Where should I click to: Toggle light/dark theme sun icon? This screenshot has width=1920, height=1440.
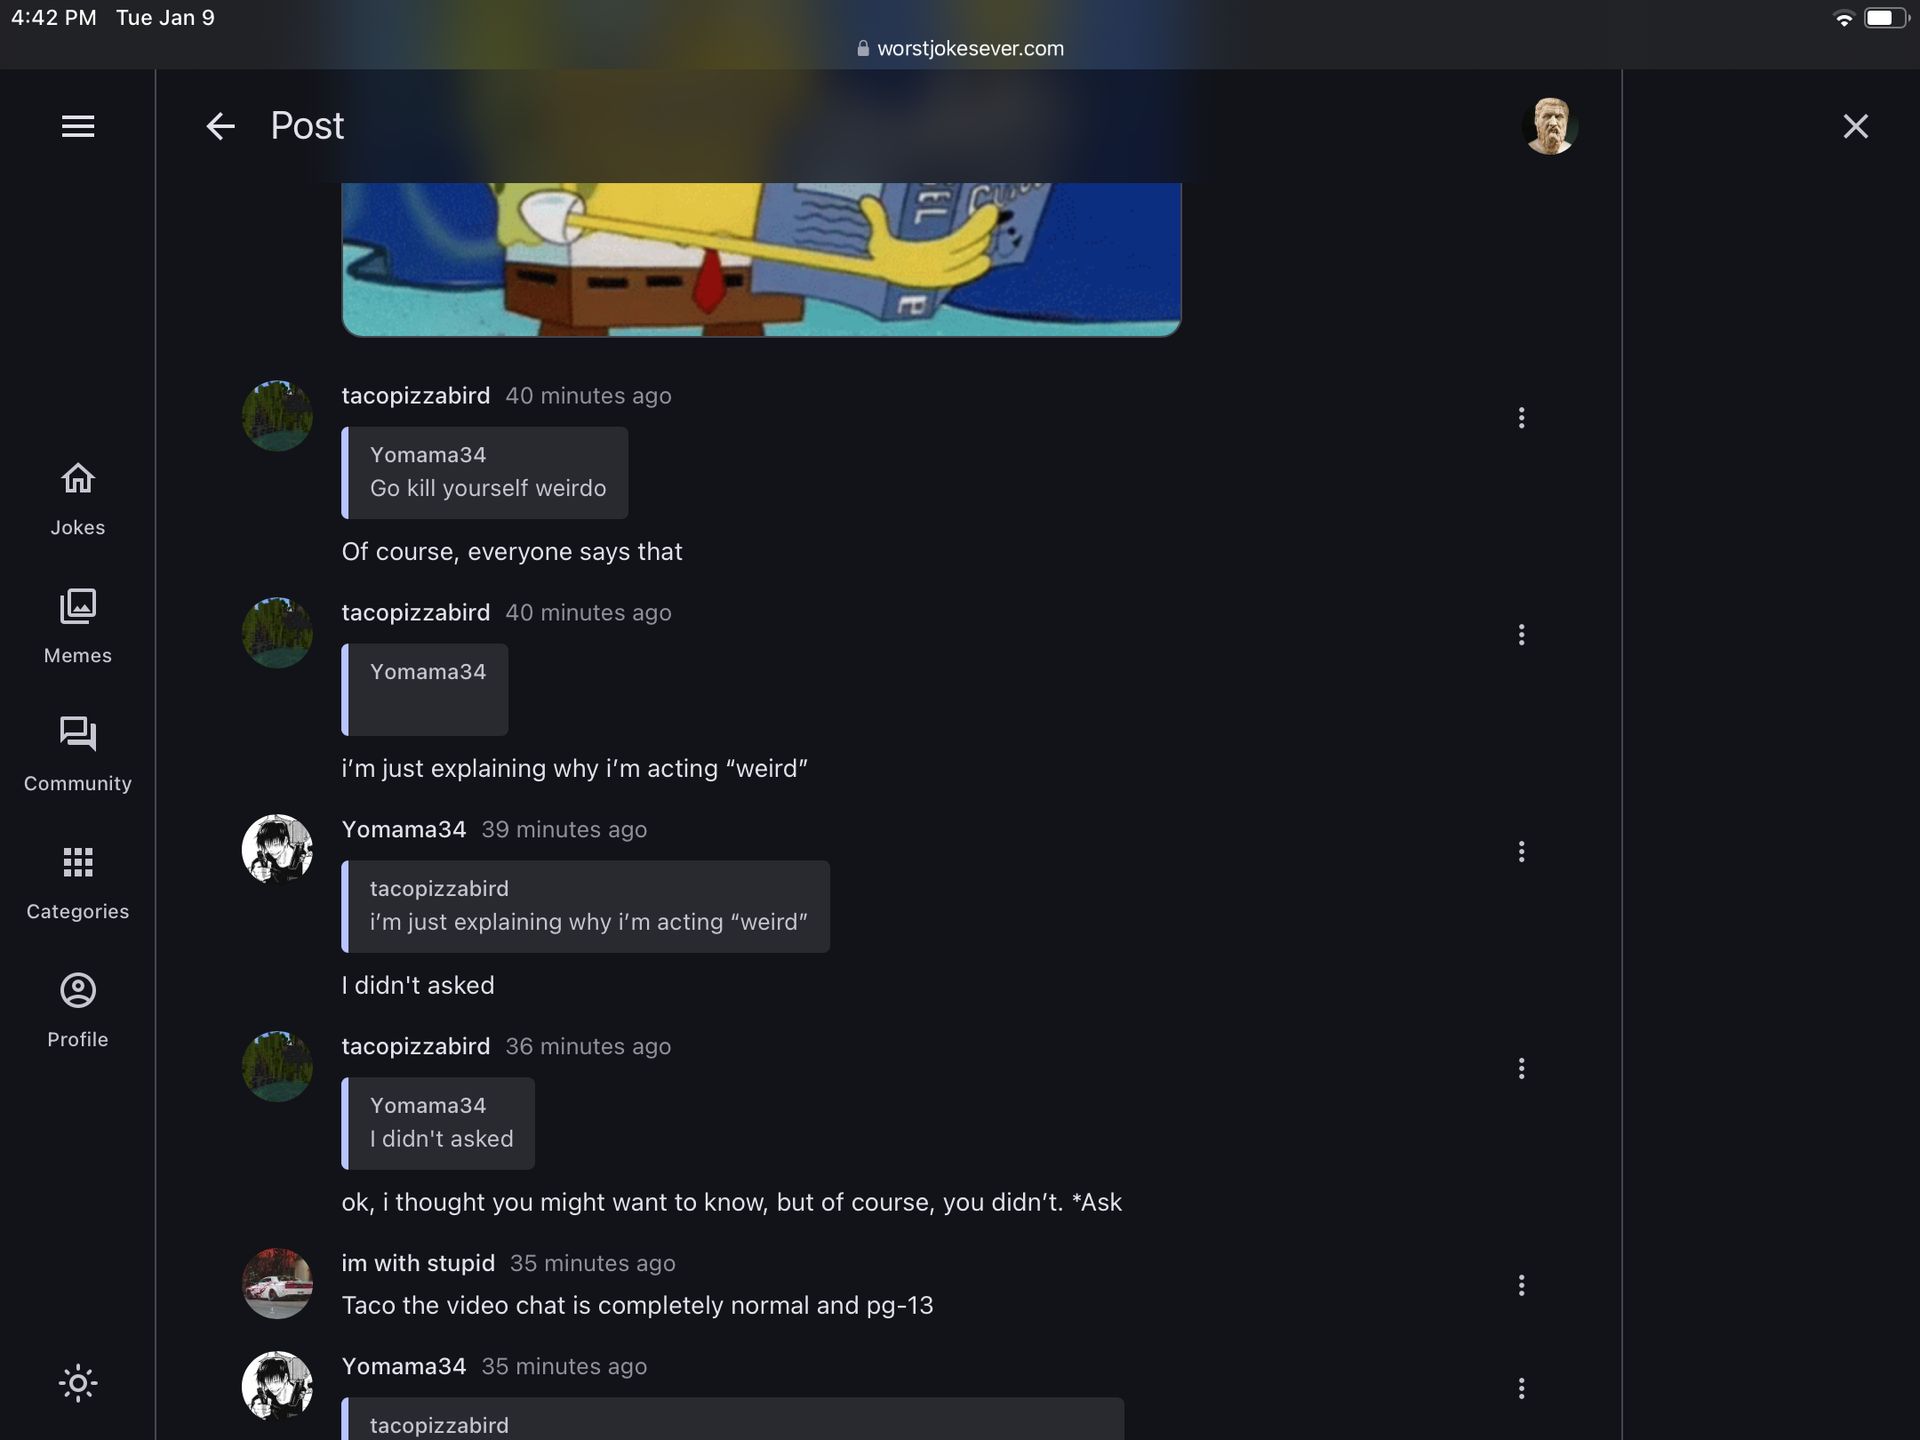(78, 1383)
